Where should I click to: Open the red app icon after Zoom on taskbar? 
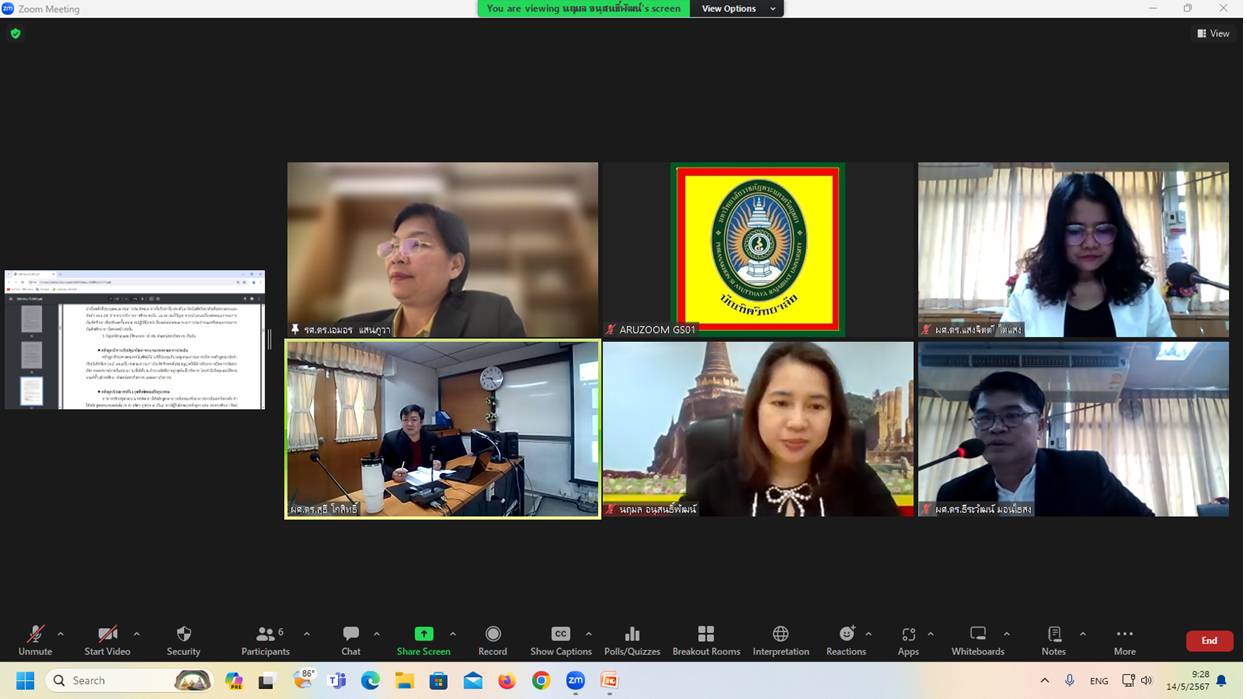click(609, 681)
